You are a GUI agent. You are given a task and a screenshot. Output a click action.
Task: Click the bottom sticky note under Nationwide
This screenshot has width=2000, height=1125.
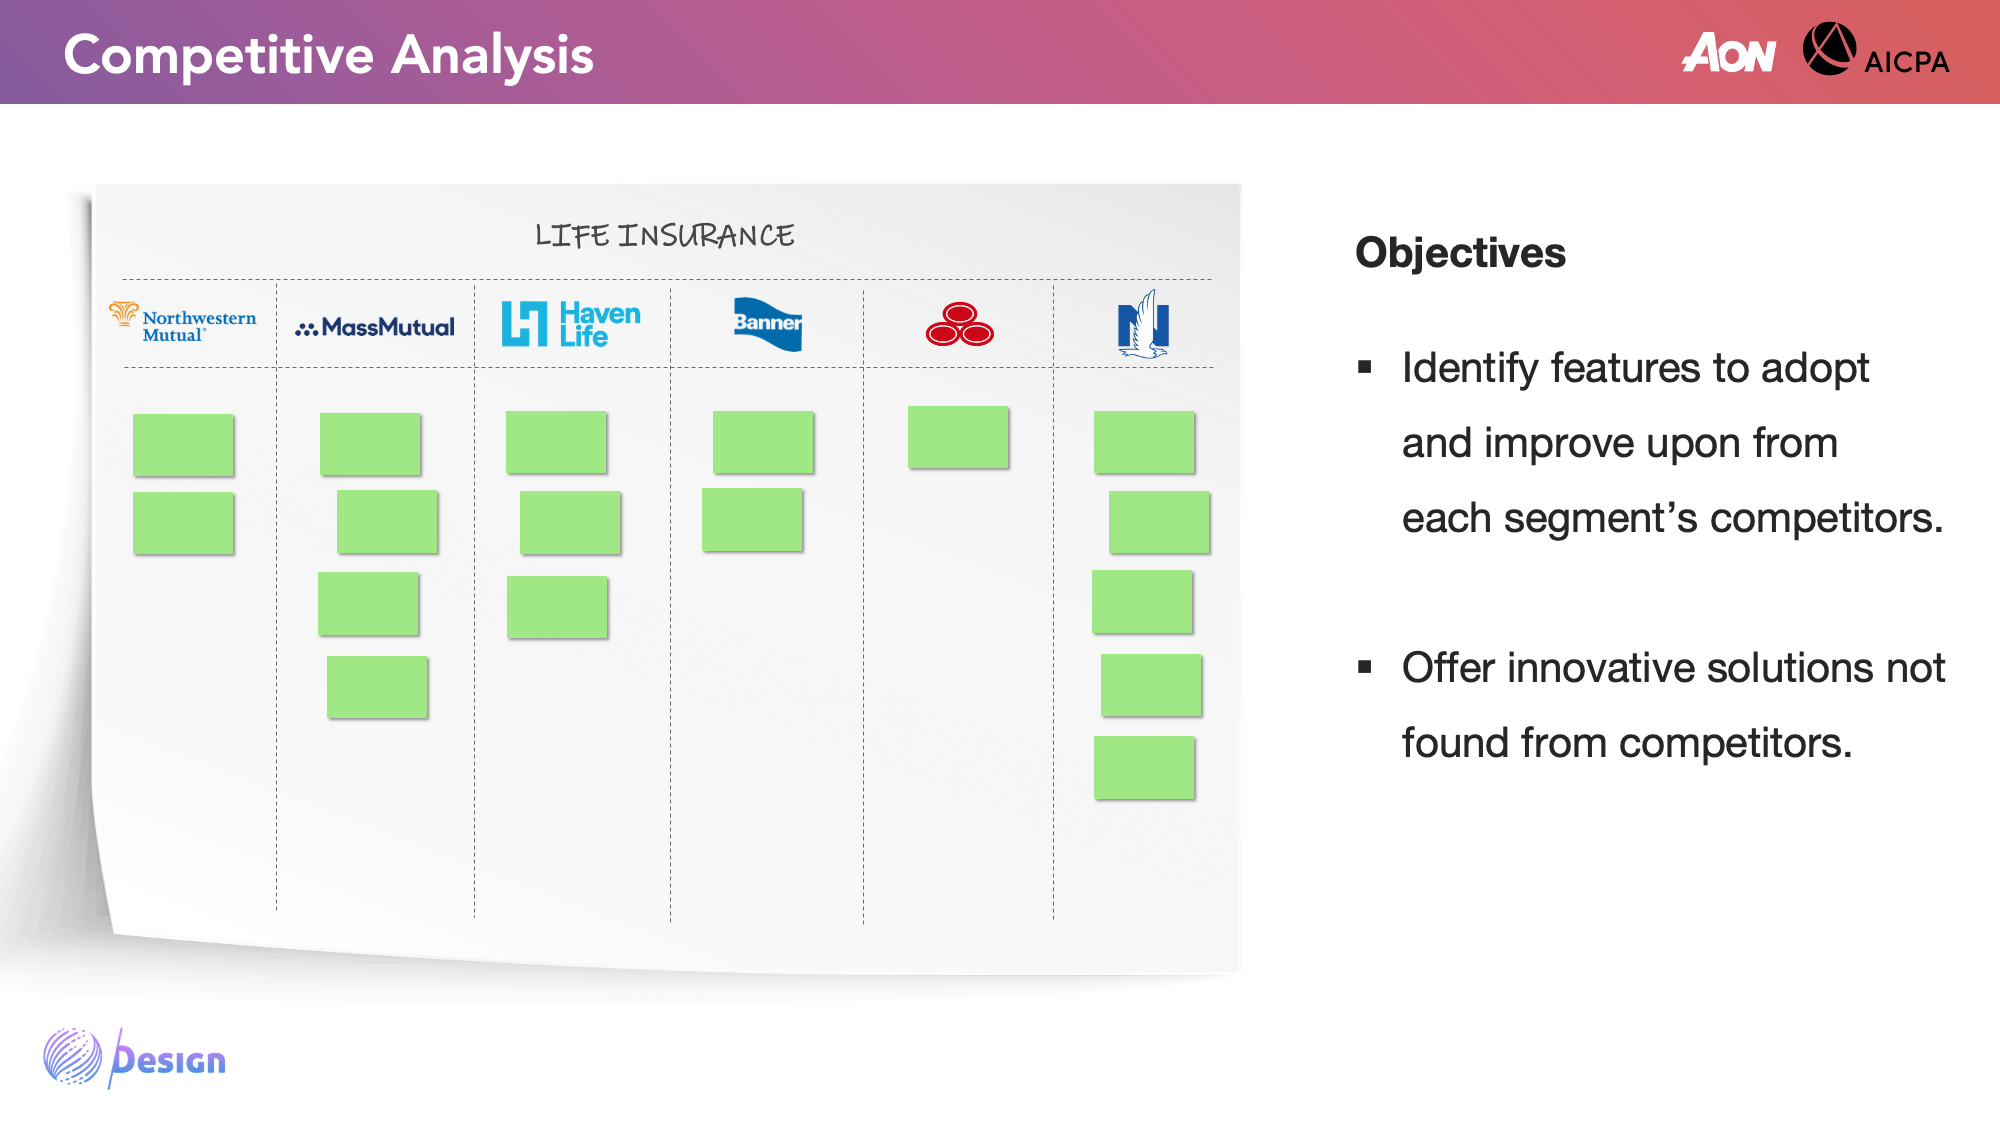pos(1144,767)
